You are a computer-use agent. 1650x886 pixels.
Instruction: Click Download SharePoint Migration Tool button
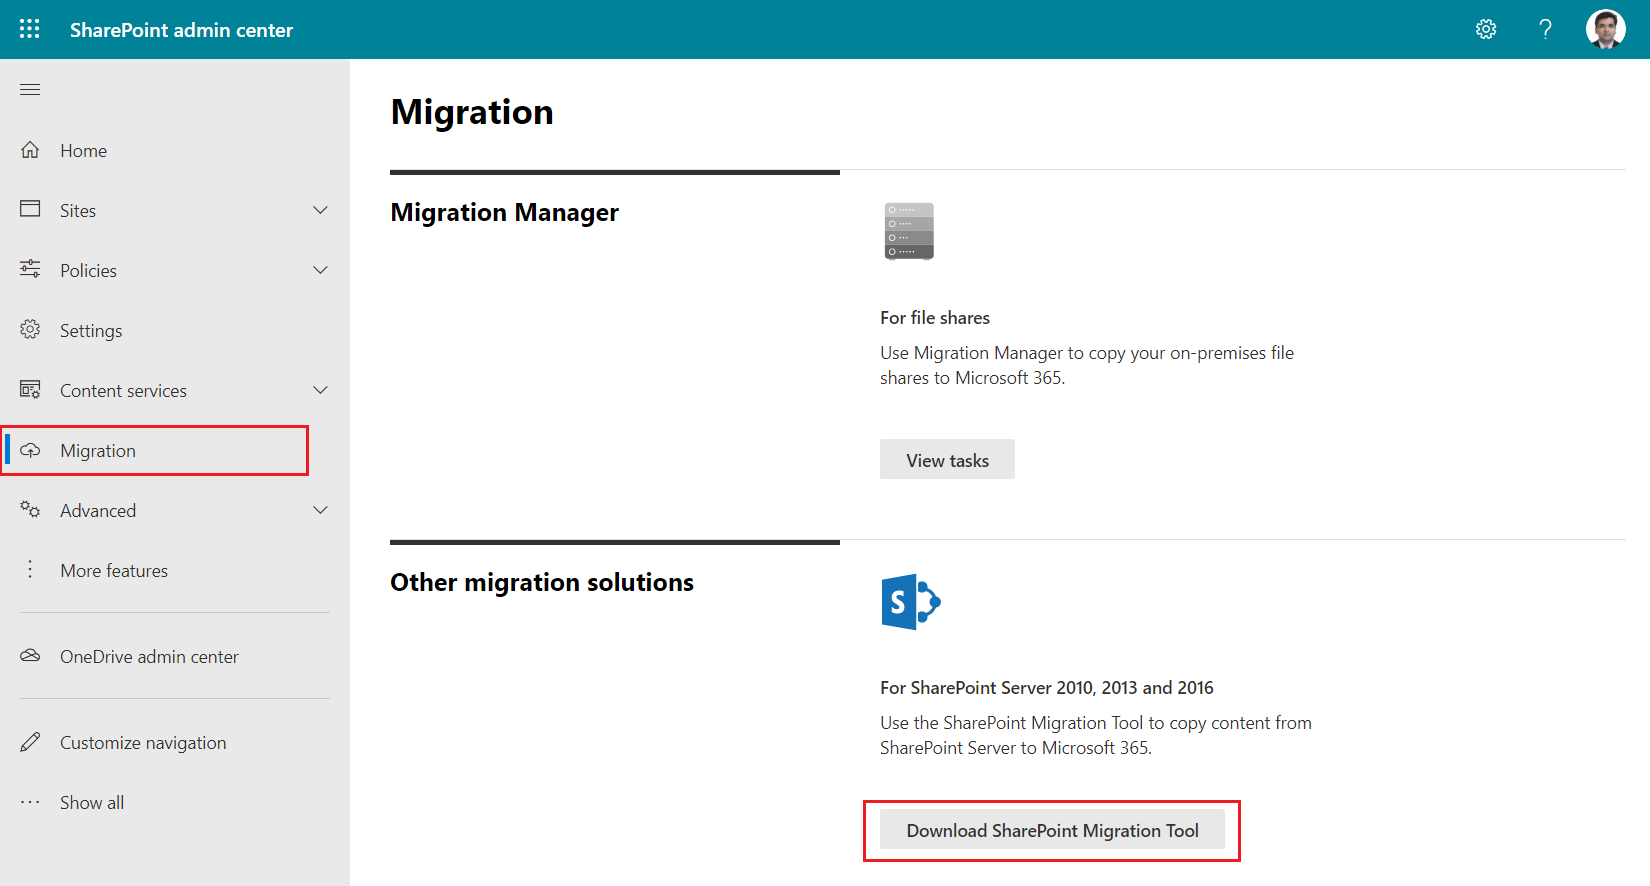(1052, 830)
